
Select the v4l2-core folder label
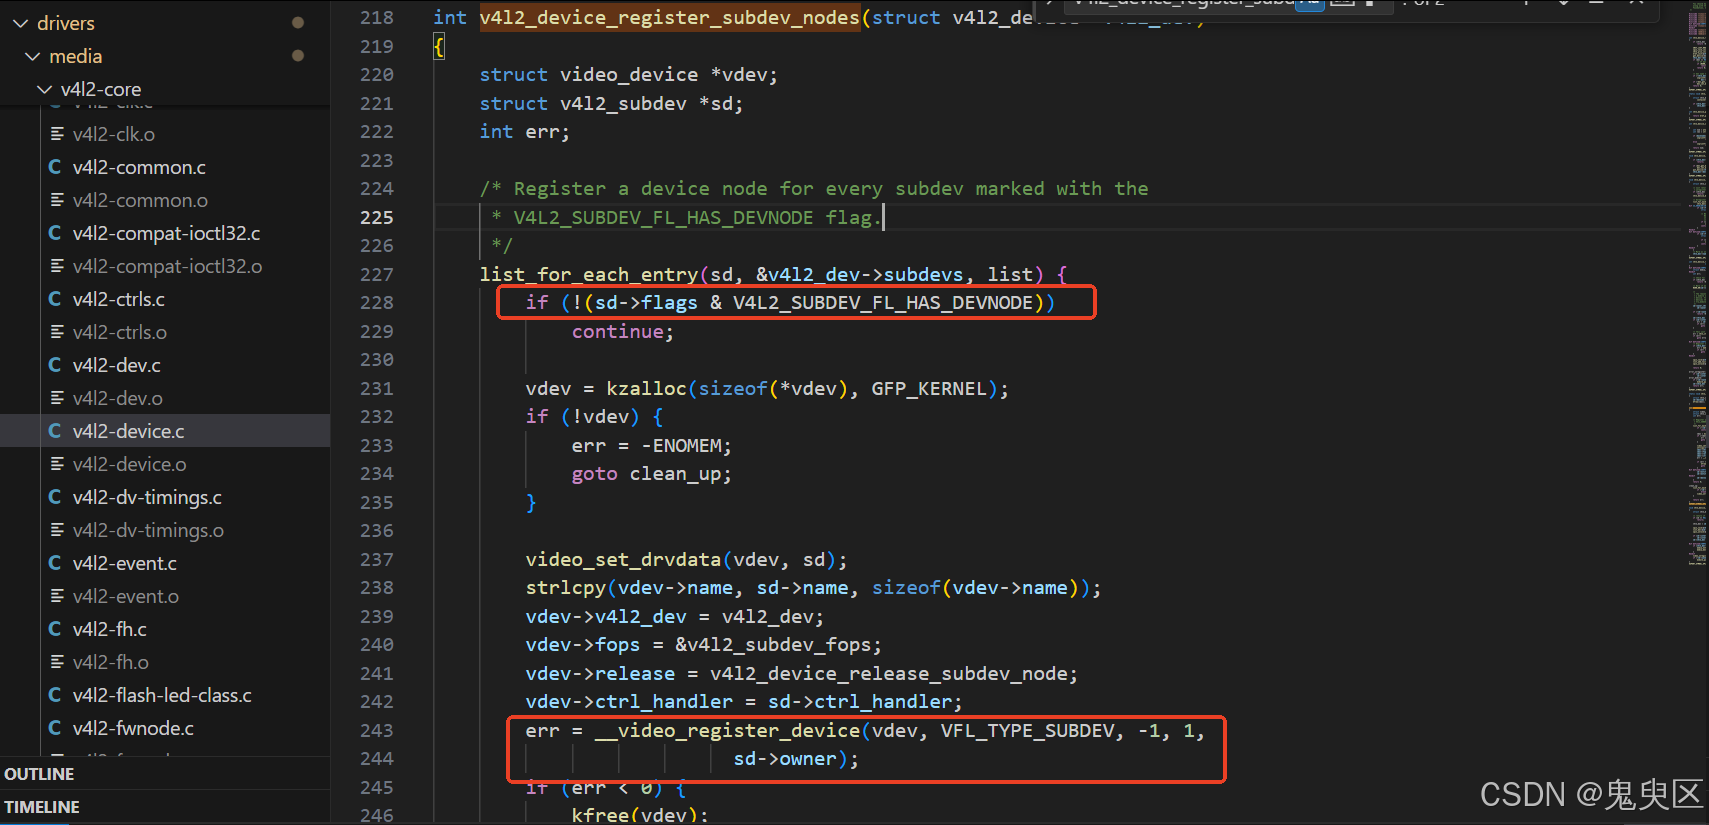click(x=101, y=89)
